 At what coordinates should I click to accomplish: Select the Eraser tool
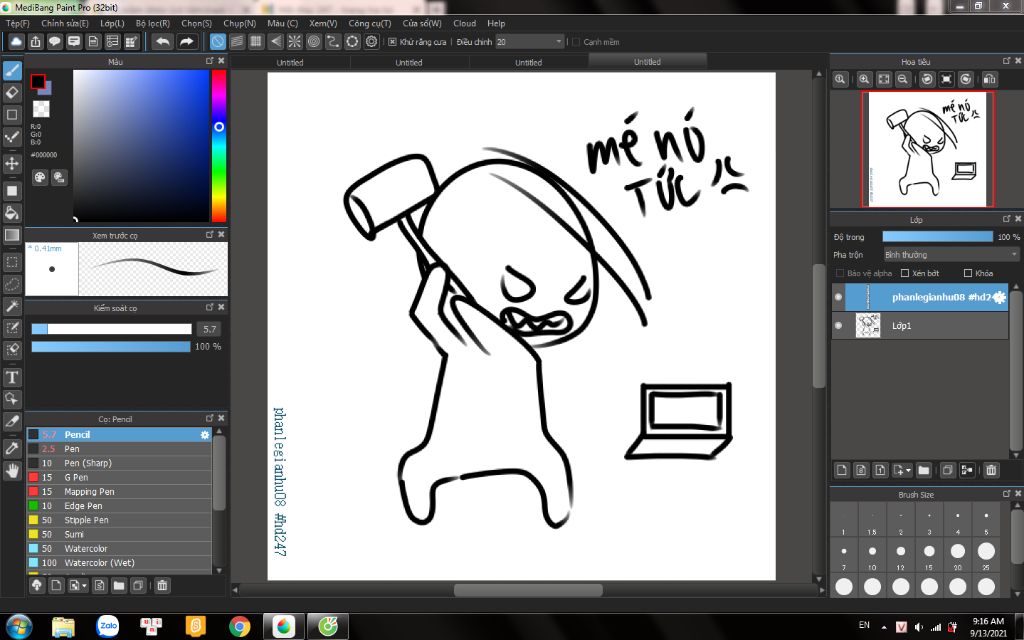pyautogui.click(x=12, y=92)
